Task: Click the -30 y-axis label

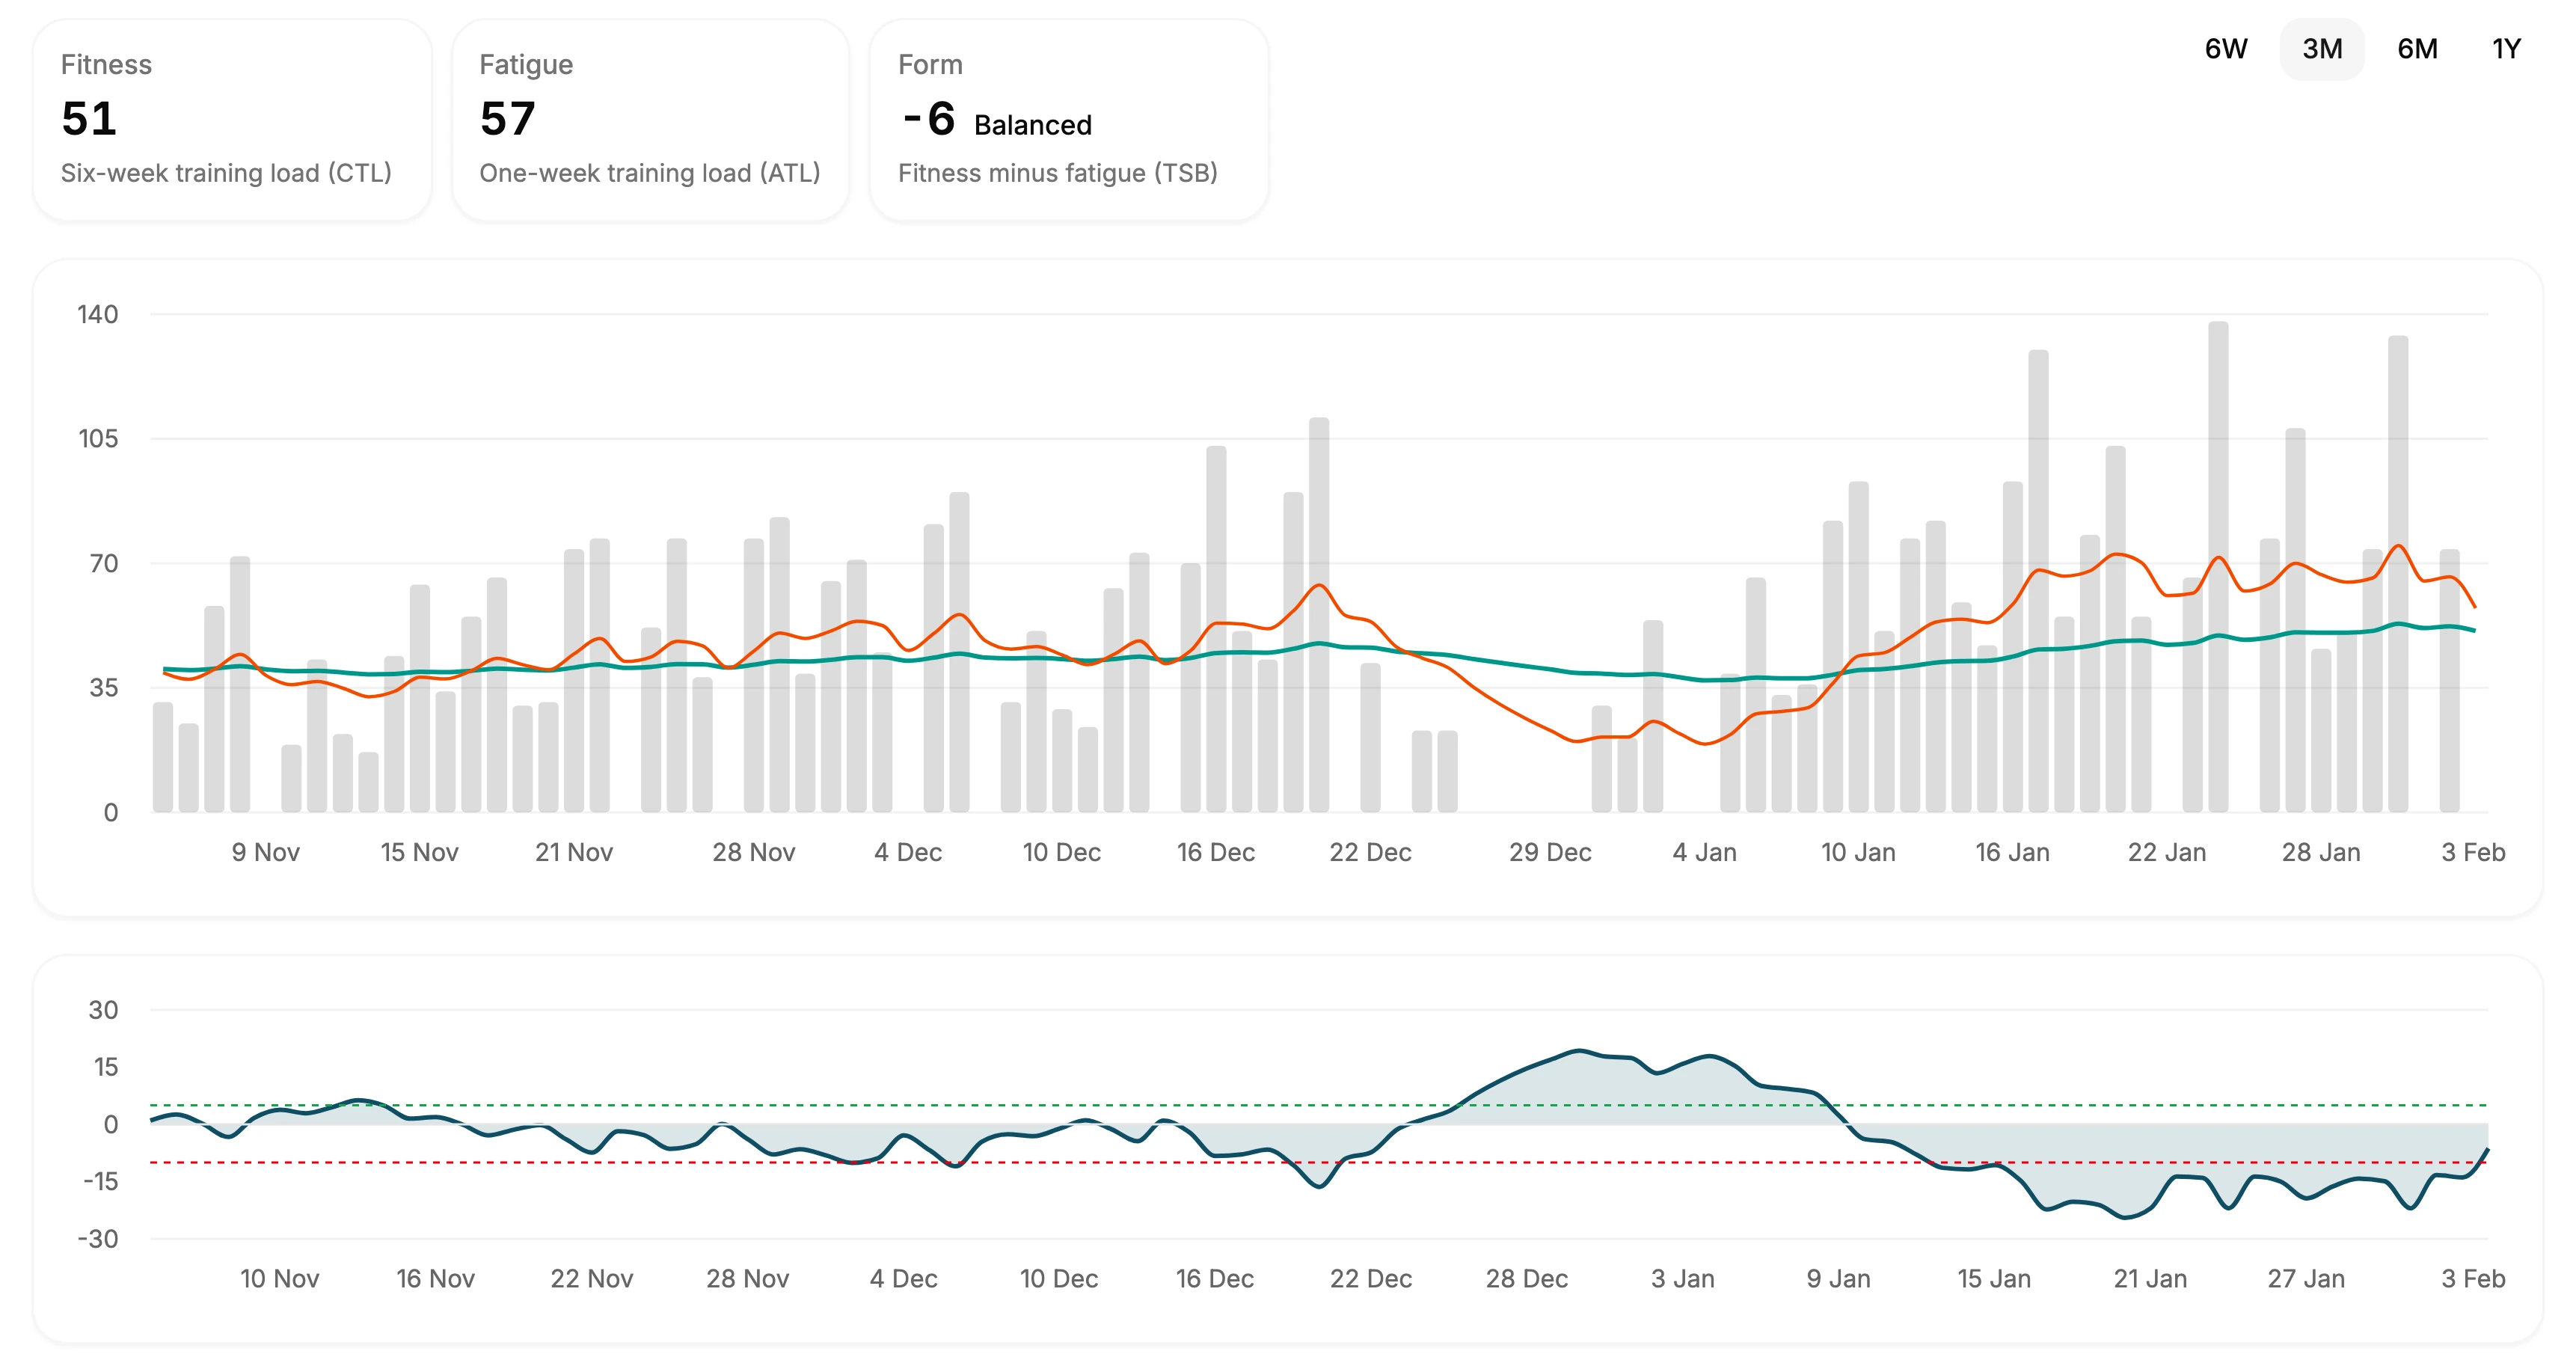Action: [x=98, y=1239]
